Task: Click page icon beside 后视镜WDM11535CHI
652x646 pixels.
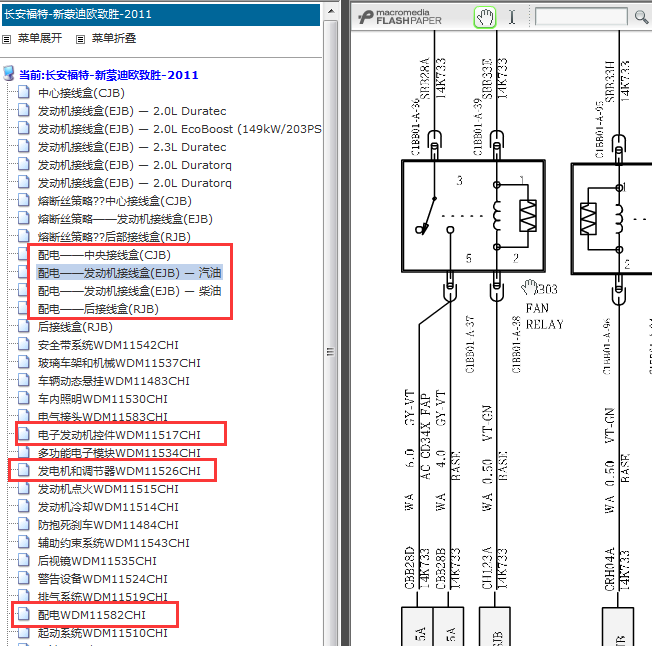Action: 24,560
